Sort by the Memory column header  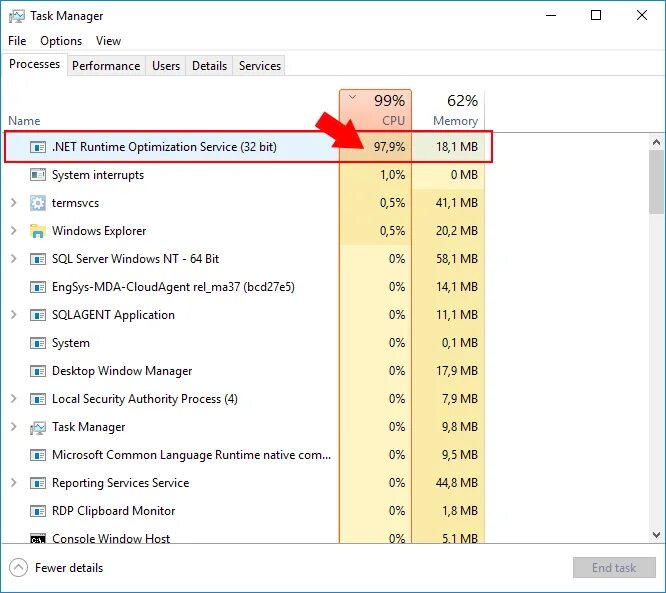point(448,109)
